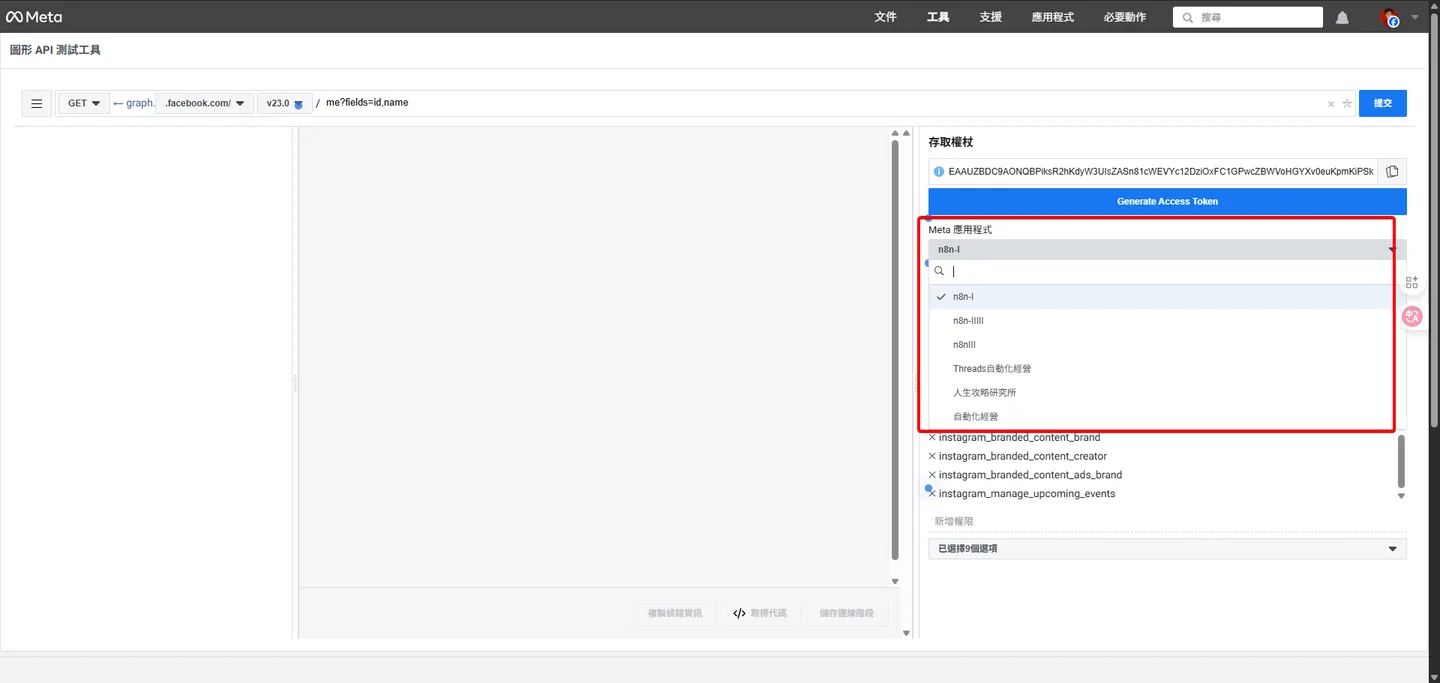The image size is (1440, 683).
Task: Click the token info icon
Action: click(x=939, y=172)
